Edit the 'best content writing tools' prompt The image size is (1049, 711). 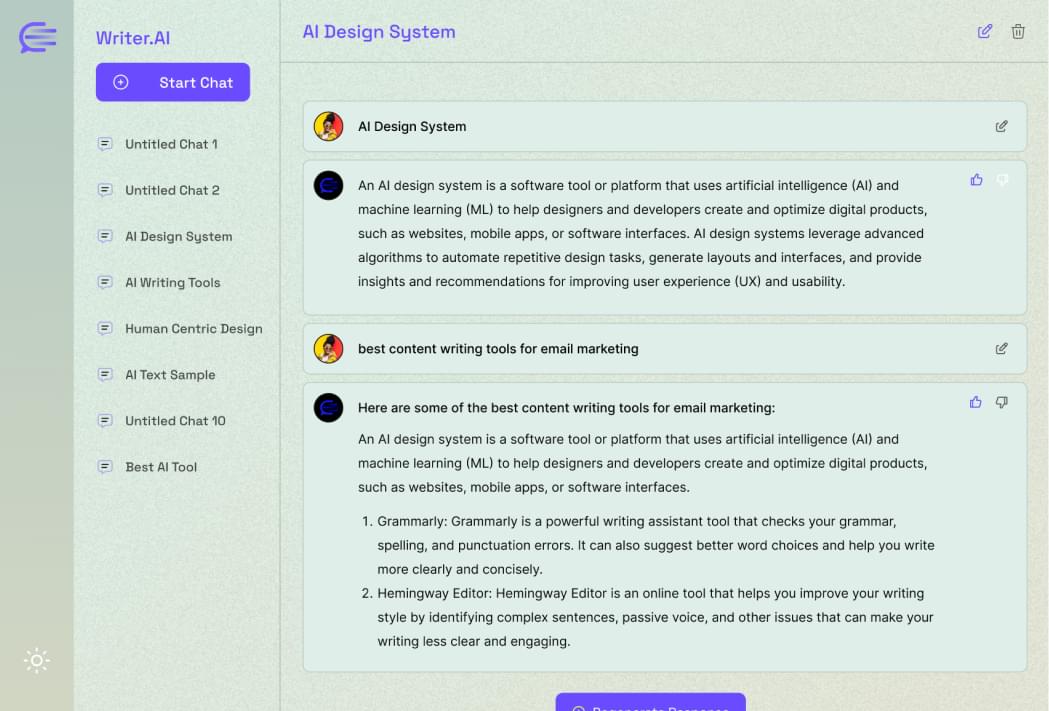pos(1001,349)
